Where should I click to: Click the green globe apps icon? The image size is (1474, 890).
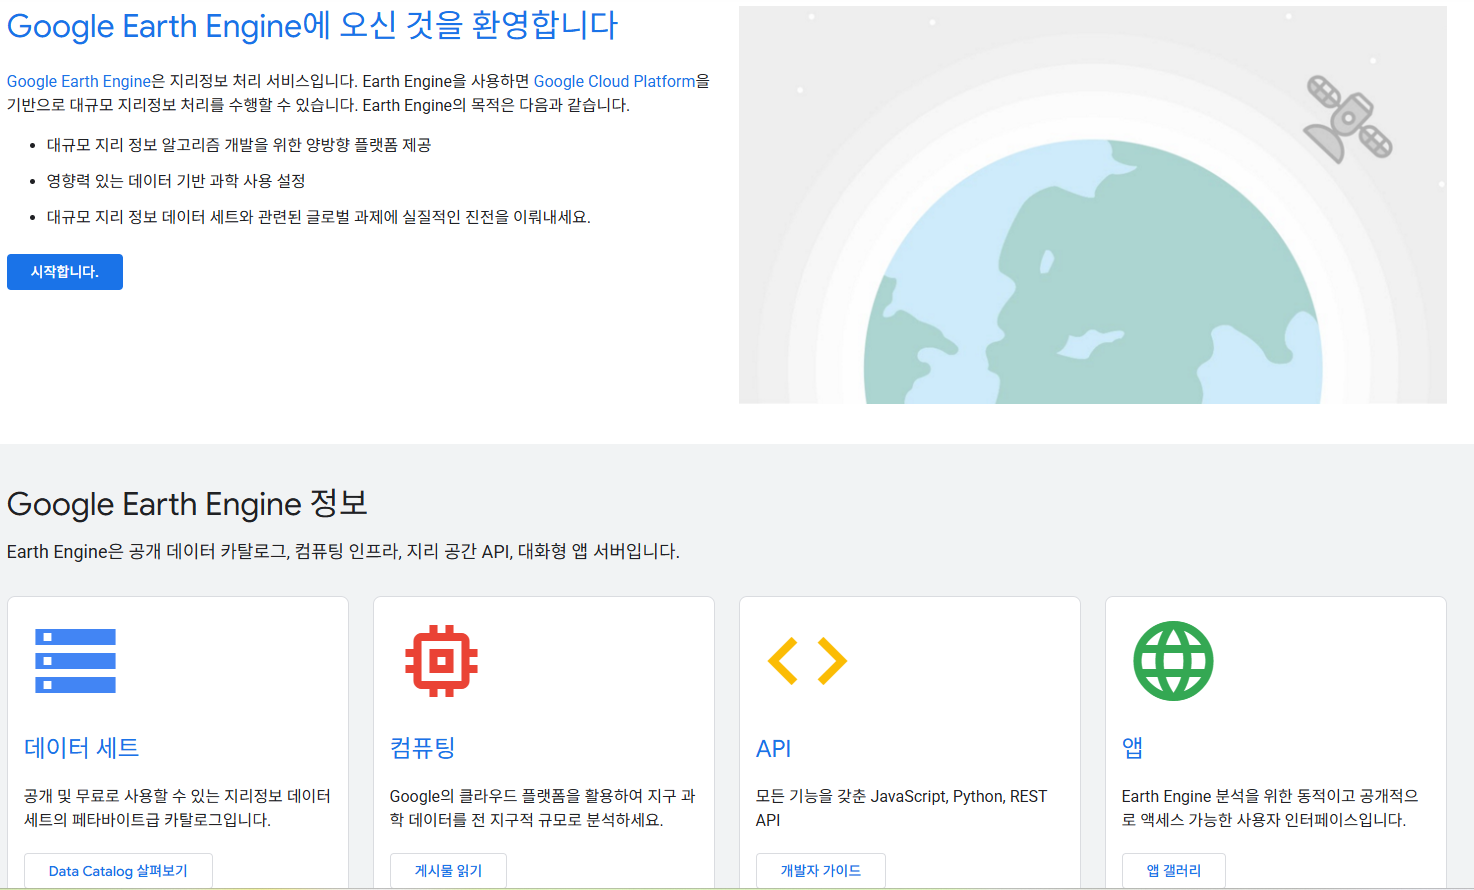pos(1173,661)
